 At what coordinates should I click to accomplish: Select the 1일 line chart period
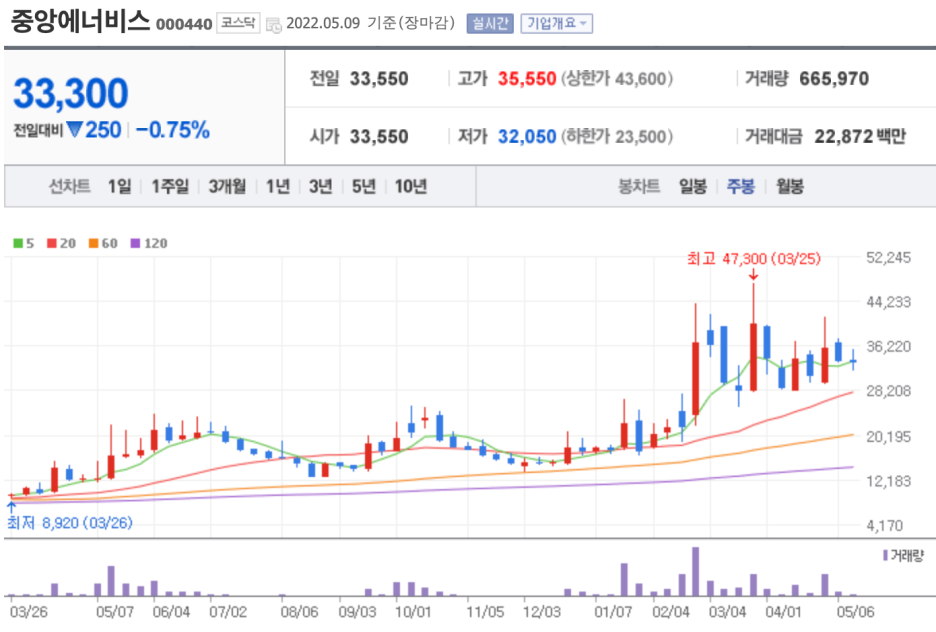click(x=119, y=186)
